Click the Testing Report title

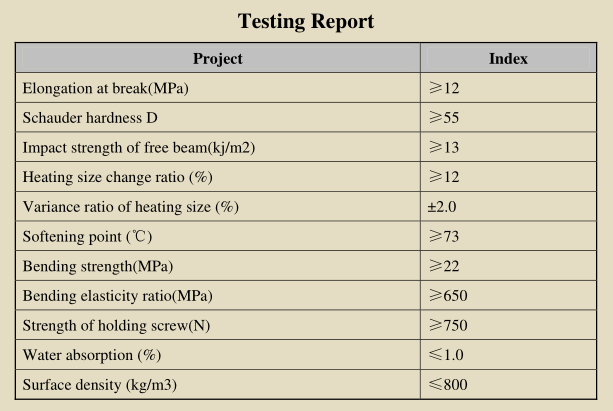[x=306, y=21]
